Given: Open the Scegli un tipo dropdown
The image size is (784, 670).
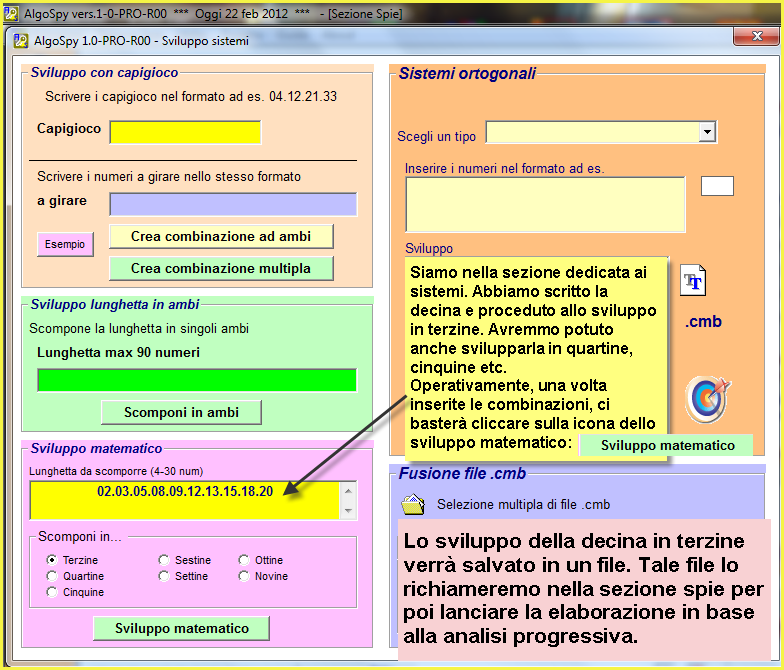Looking at the screenshot, I should tap(707, 132).
